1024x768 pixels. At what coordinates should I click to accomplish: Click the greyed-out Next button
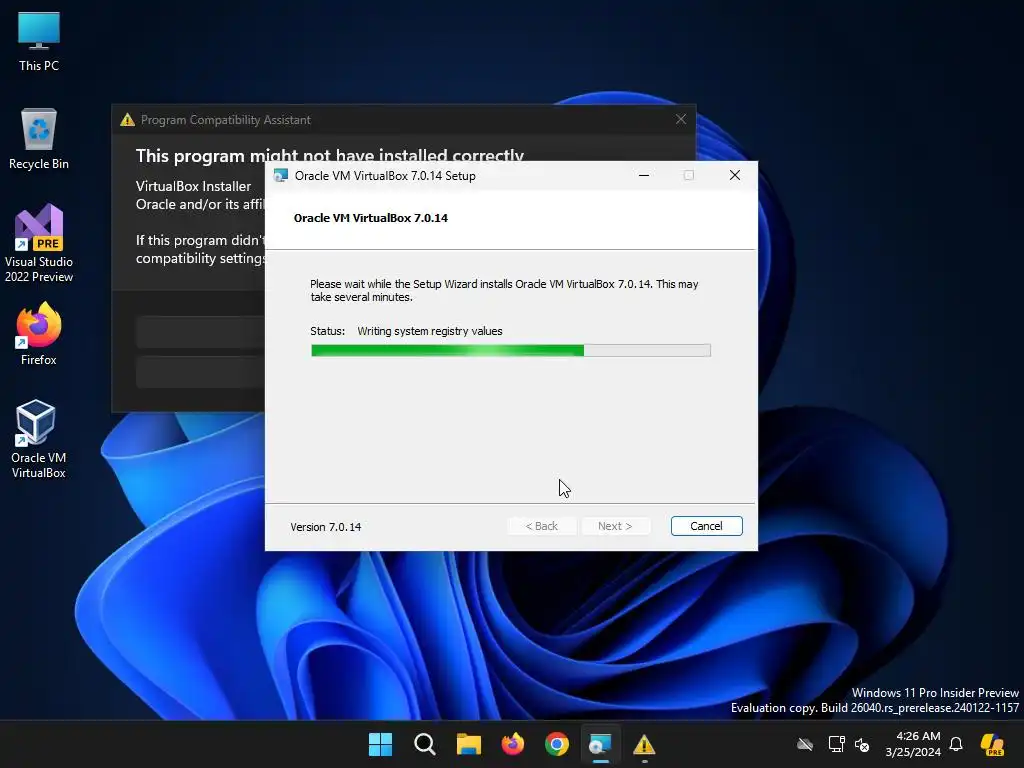615,526
